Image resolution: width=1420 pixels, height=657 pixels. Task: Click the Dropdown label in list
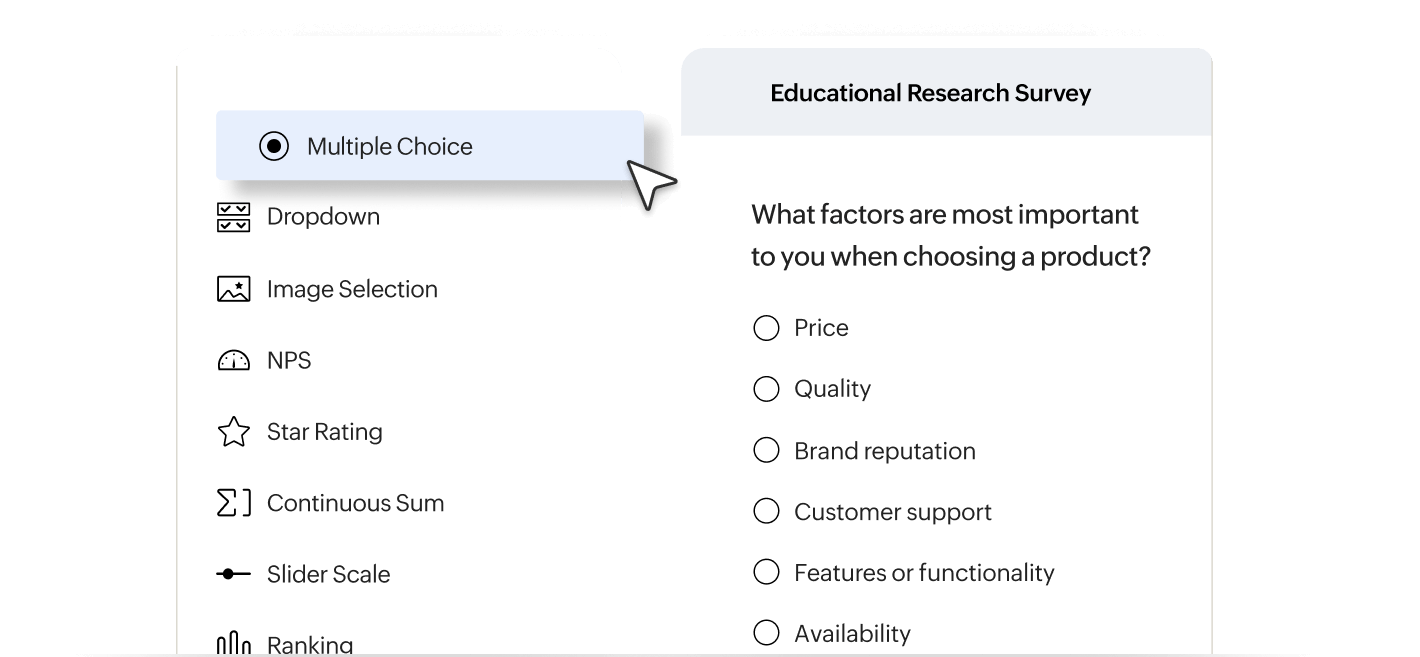pyautogui.click(x=323, y=217)
